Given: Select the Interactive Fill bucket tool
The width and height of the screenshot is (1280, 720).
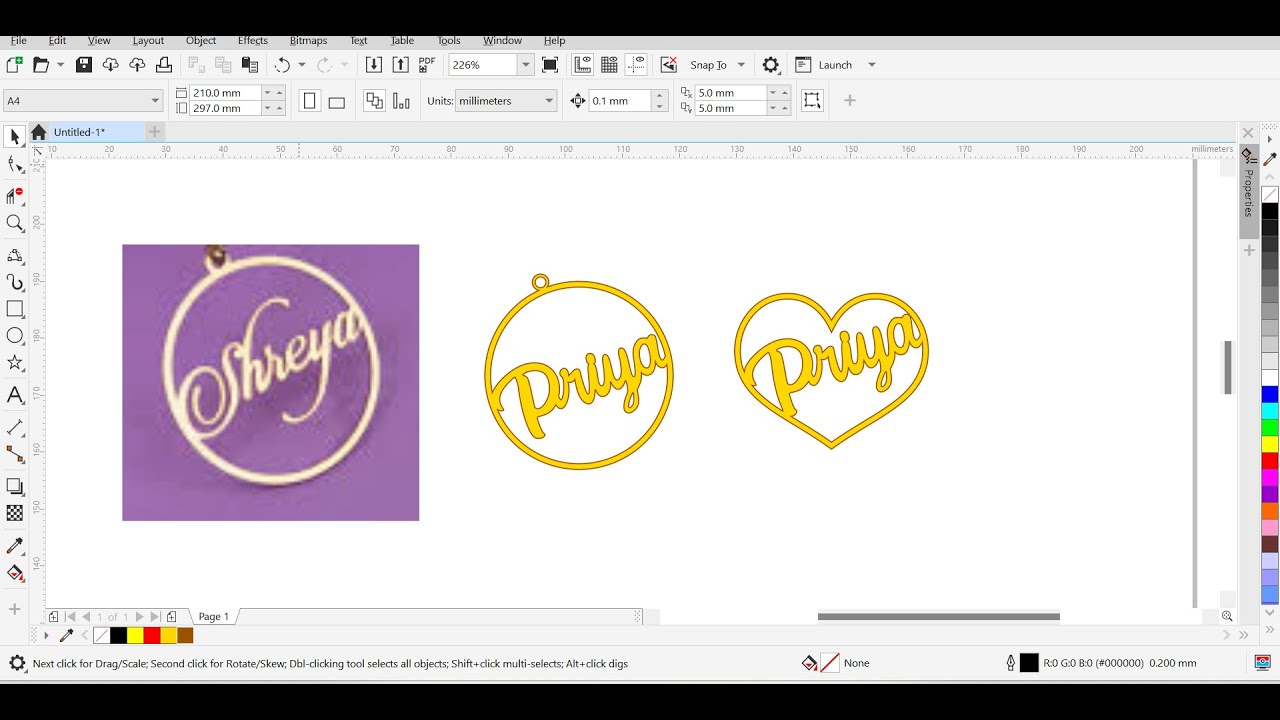Looking at the screenshot, I should [x=14, y=574].
